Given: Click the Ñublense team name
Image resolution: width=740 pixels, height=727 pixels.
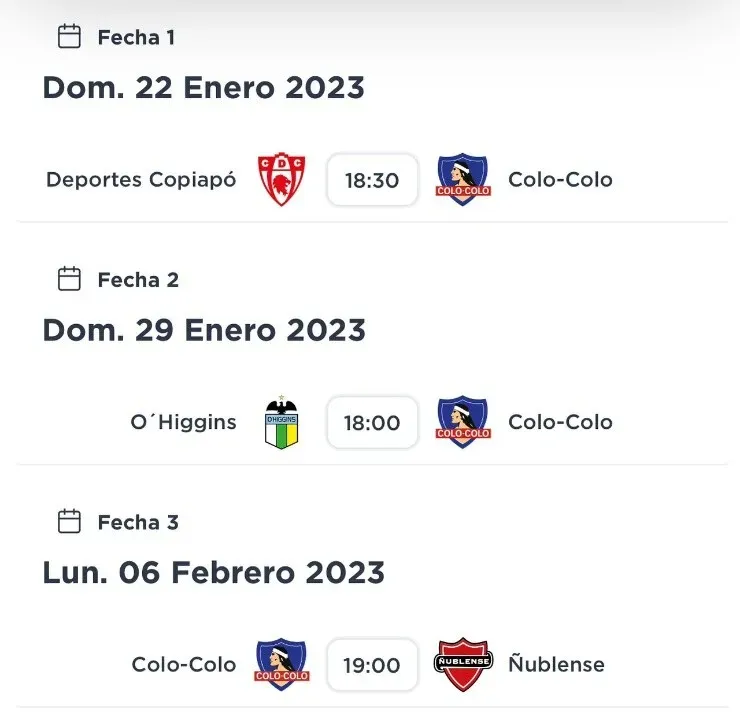Looking at the screenshot, I should [556, 665].
